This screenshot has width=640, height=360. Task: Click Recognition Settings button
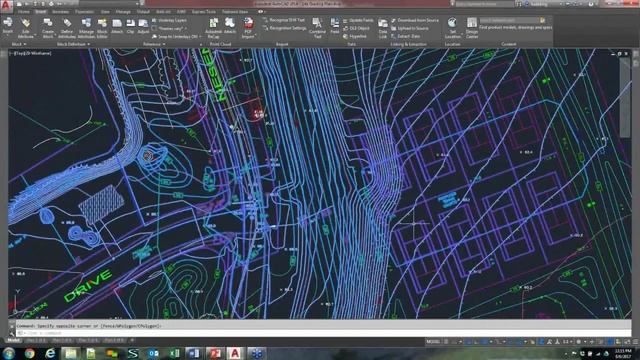tap(284, 28)
